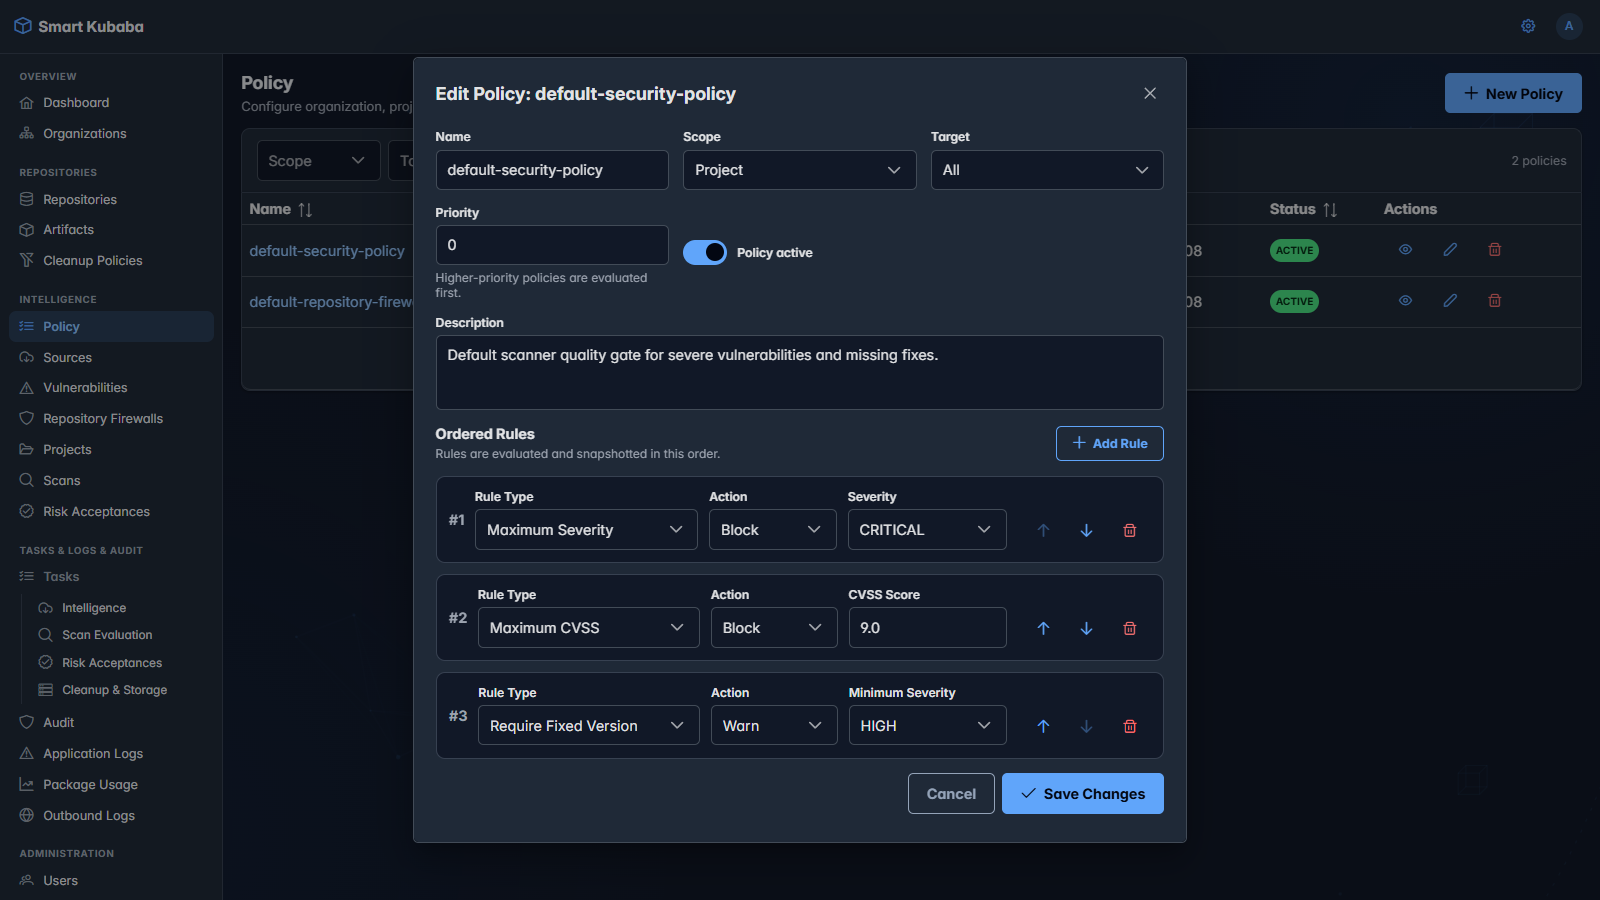Open rule #1 Action dropdown

[x=772, y=530]
